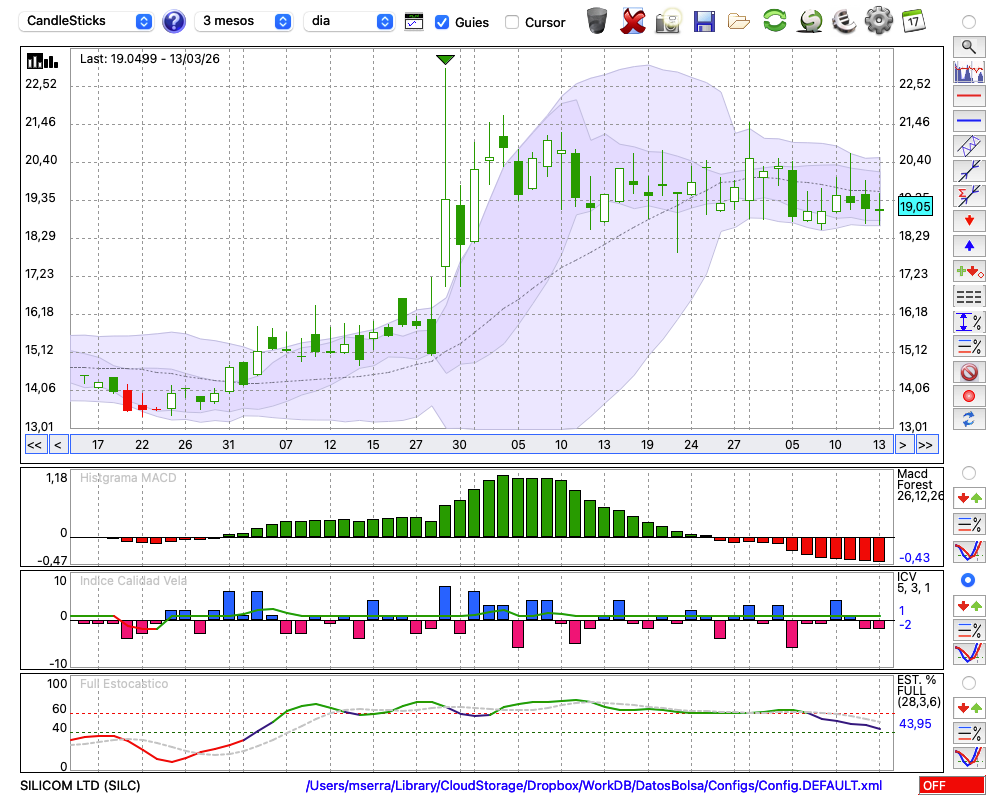Viewport: 1000px width, 800px height.
Task: Select the magnifying glass zoom tool
Action: [967, 46]
